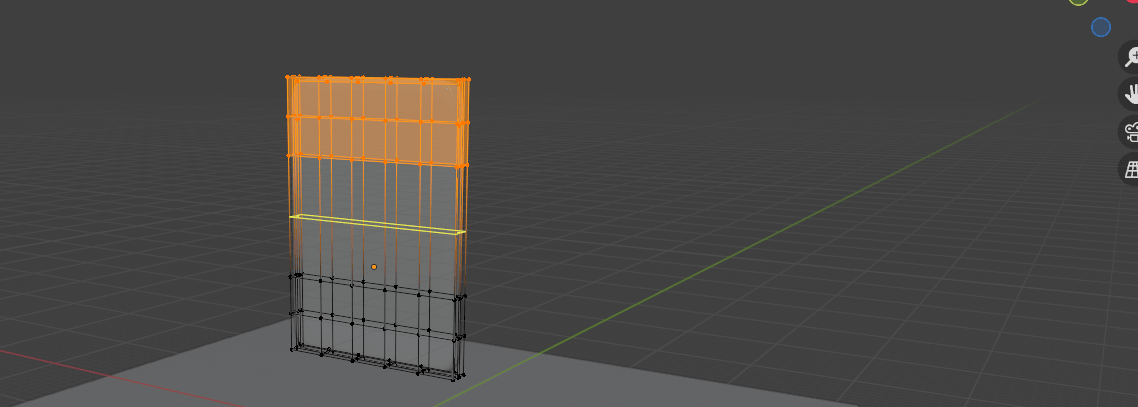The height and width of the screenshot is (407, 1138).
Task: Click the blue Z axis gizmo circle
Action: 1101,27
